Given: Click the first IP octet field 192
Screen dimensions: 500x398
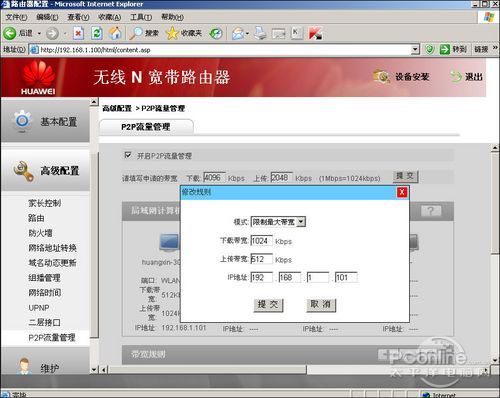Looking at the screenshot, I should pos(262,277).
